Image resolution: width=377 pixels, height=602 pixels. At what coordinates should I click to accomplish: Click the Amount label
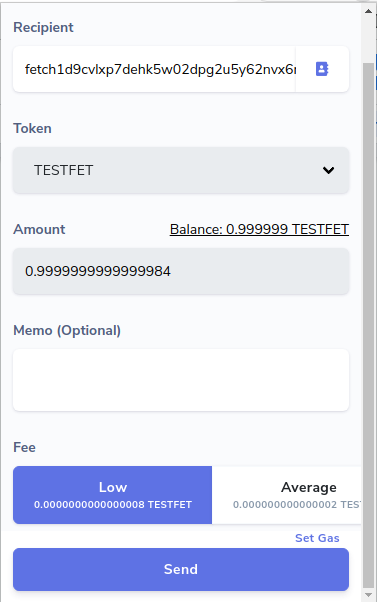(x=39, y=229)
